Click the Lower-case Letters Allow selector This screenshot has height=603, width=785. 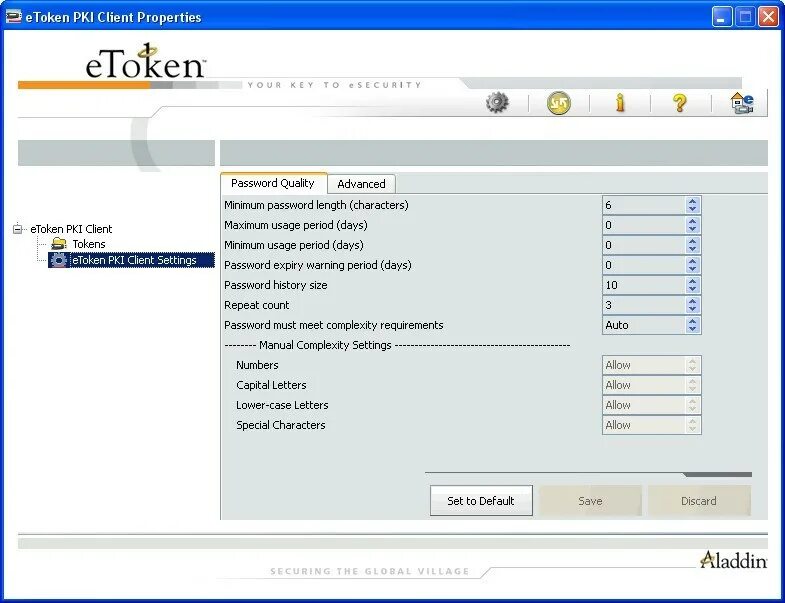coord(651,405)
